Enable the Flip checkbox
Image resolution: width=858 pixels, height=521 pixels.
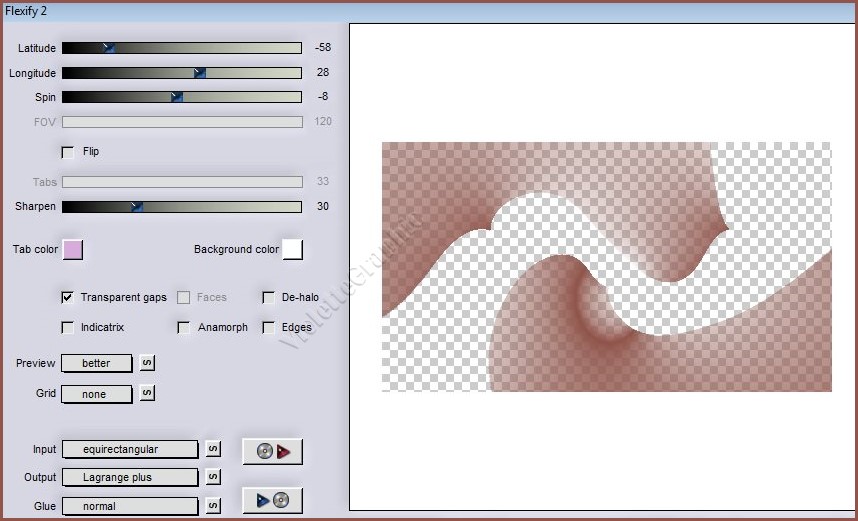(68, 152)
